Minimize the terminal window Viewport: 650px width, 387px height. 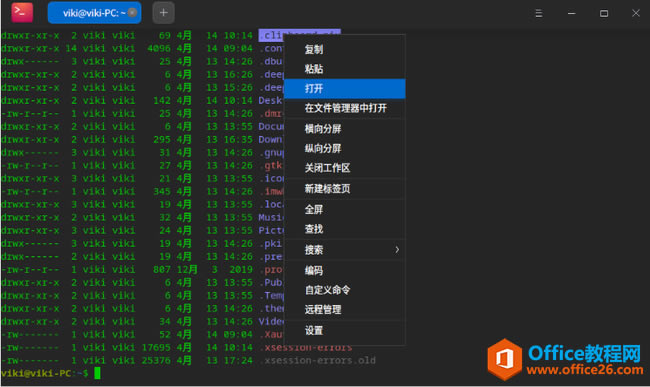[571, 13]
